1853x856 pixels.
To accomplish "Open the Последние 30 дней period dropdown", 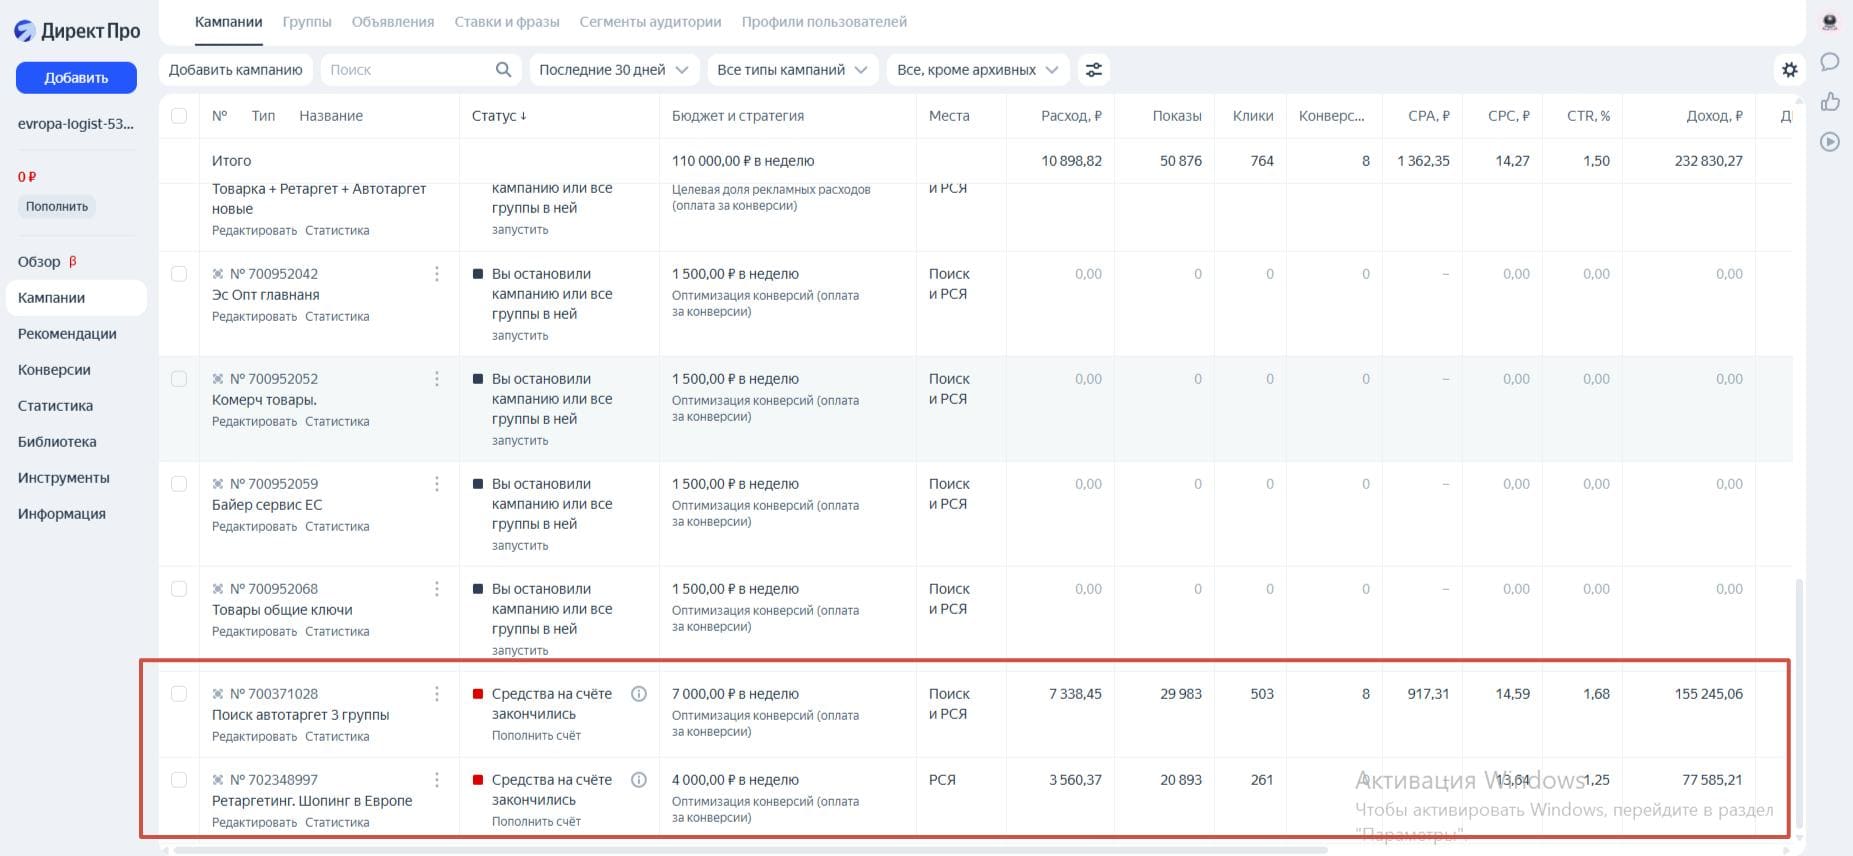I will pyautogui.click(x=613, y=70).
